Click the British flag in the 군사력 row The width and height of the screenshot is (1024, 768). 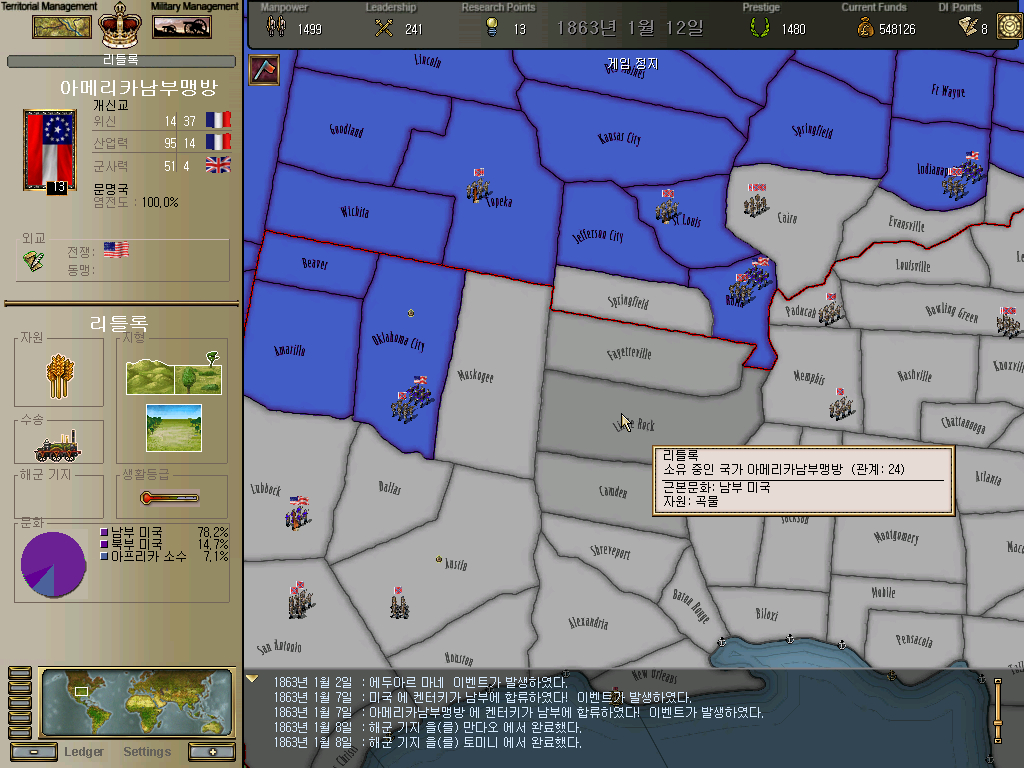[x=218, y=165]
